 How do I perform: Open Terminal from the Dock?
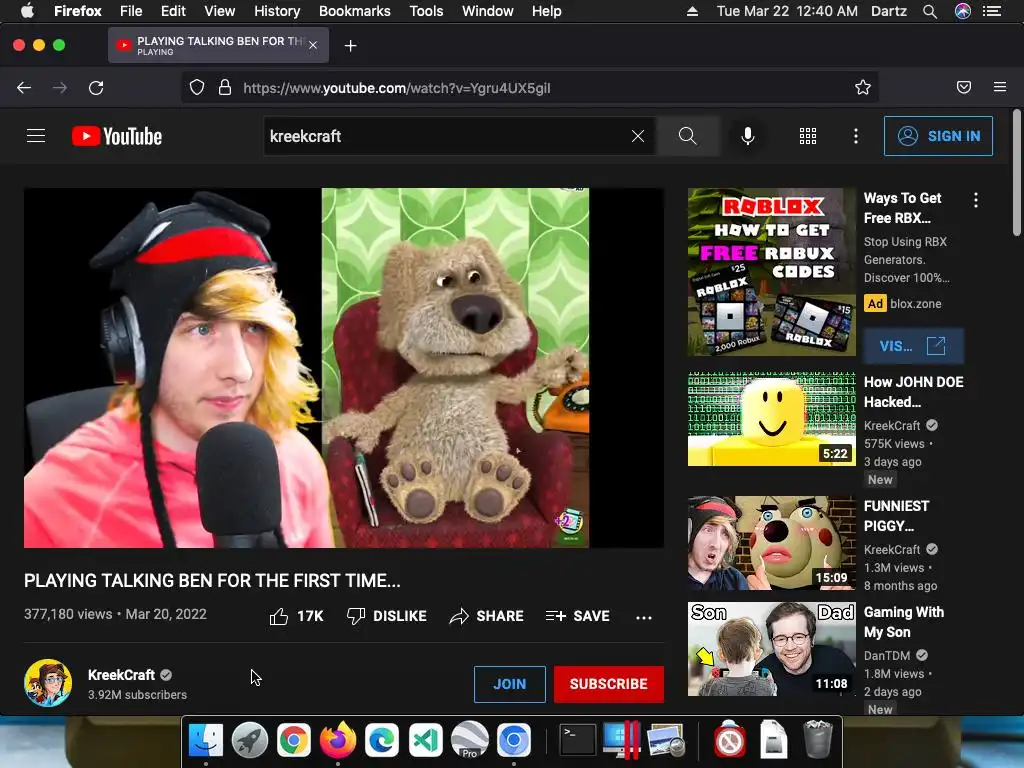(578, 741)
